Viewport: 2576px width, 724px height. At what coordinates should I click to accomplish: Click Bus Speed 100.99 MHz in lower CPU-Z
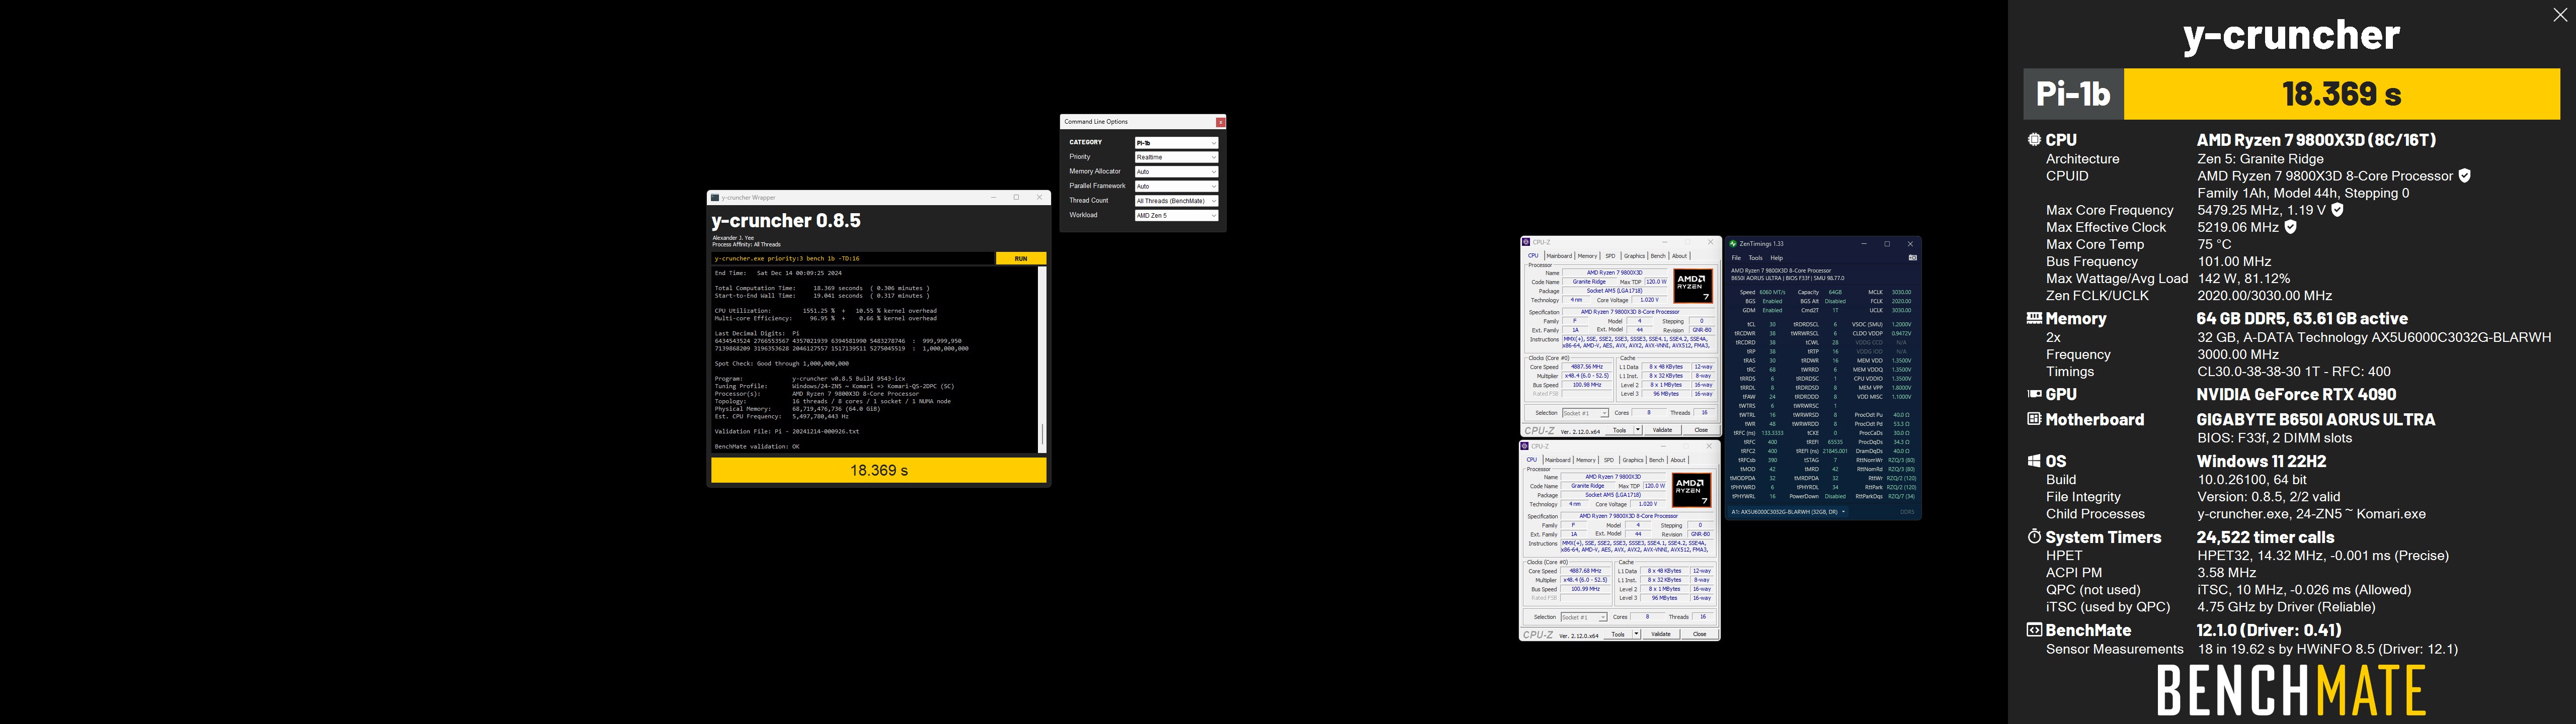coord(1586,589)
